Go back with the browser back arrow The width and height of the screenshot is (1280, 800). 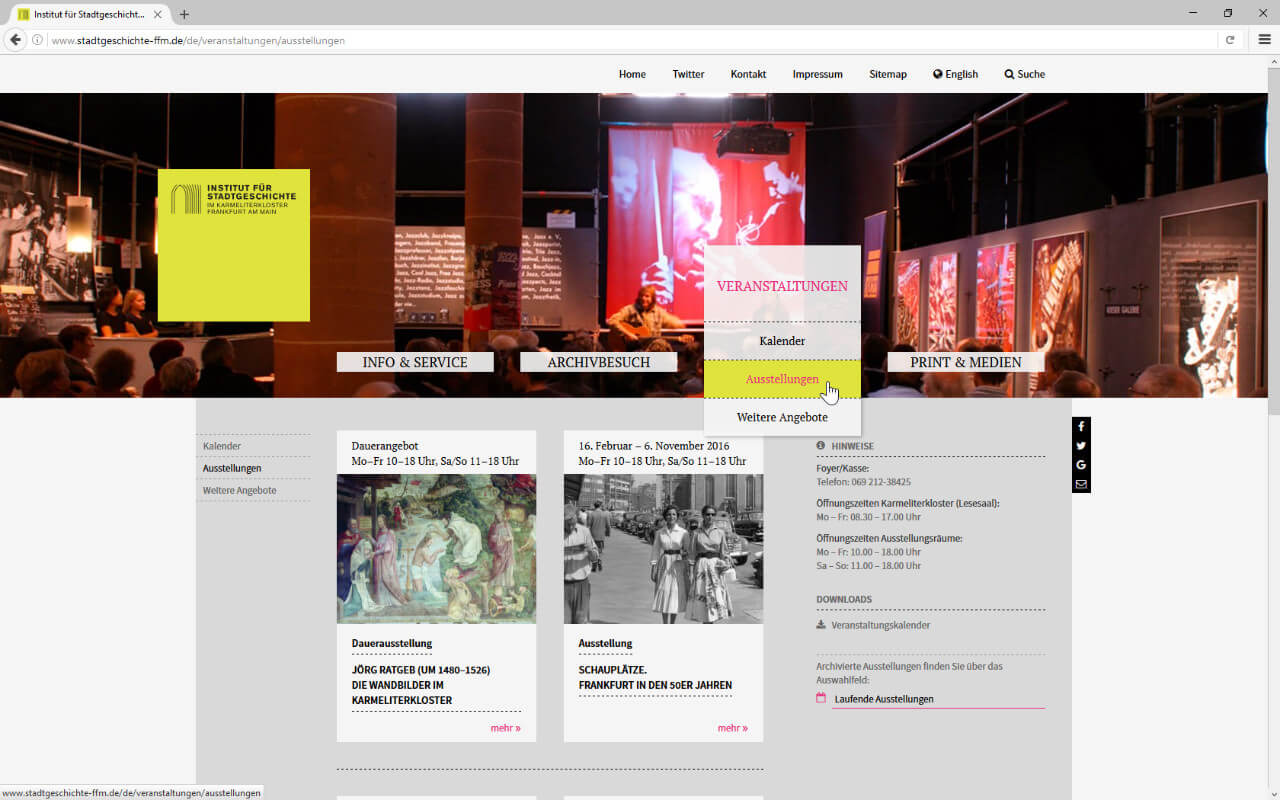point(15,40)
